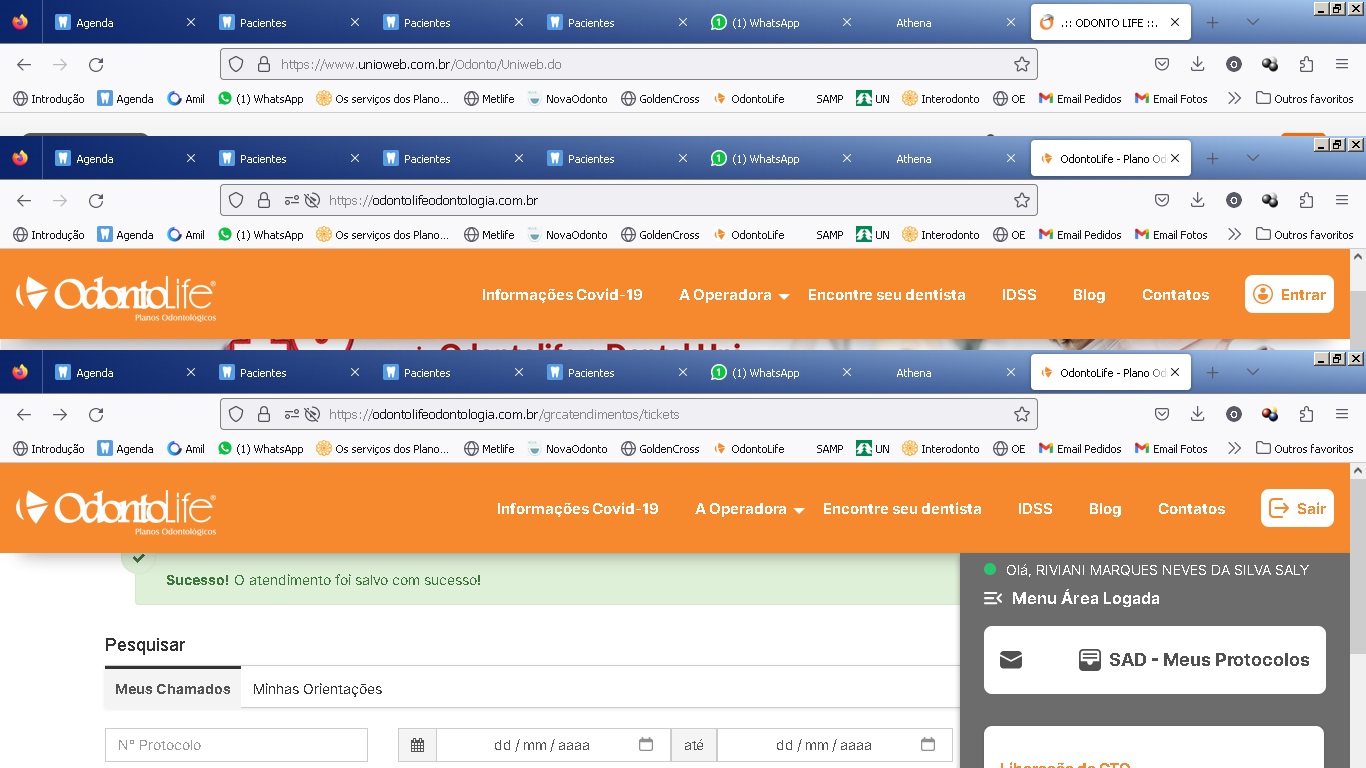1366x768 pixels.
Task: Close the OdontoLife tab in the tickets window
Action: 1175,372
